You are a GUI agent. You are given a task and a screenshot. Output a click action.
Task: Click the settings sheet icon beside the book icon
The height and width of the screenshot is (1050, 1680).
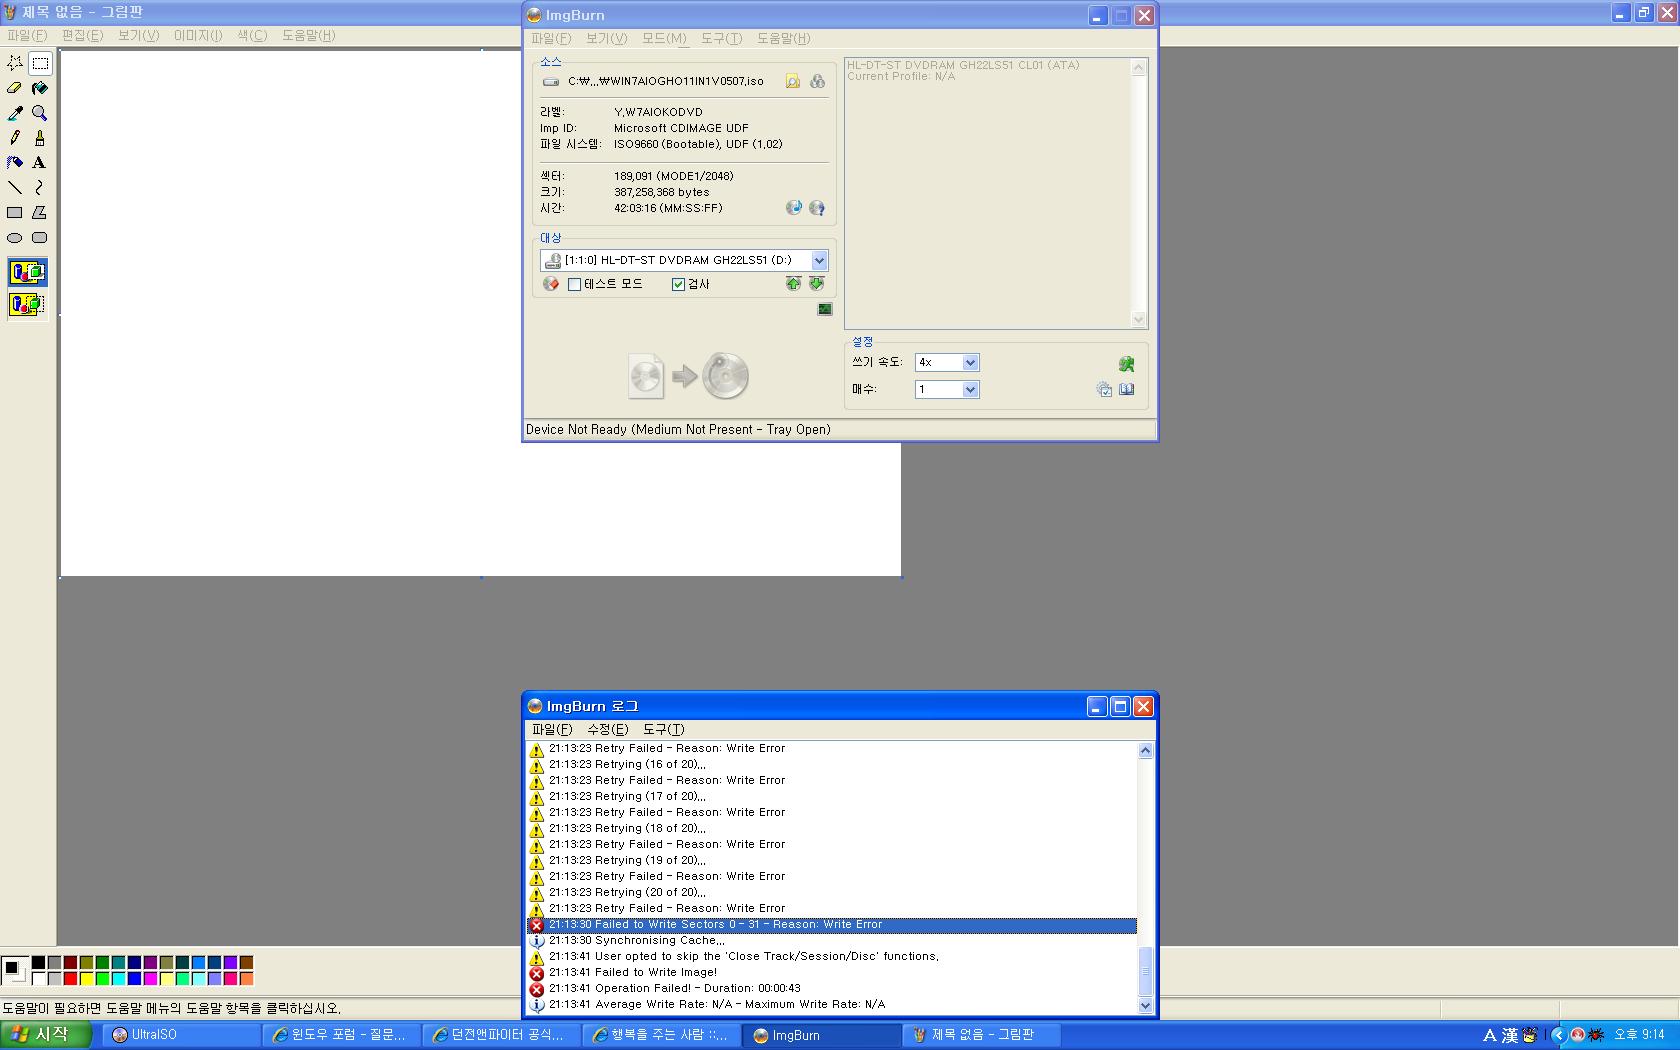[1104, 390]
